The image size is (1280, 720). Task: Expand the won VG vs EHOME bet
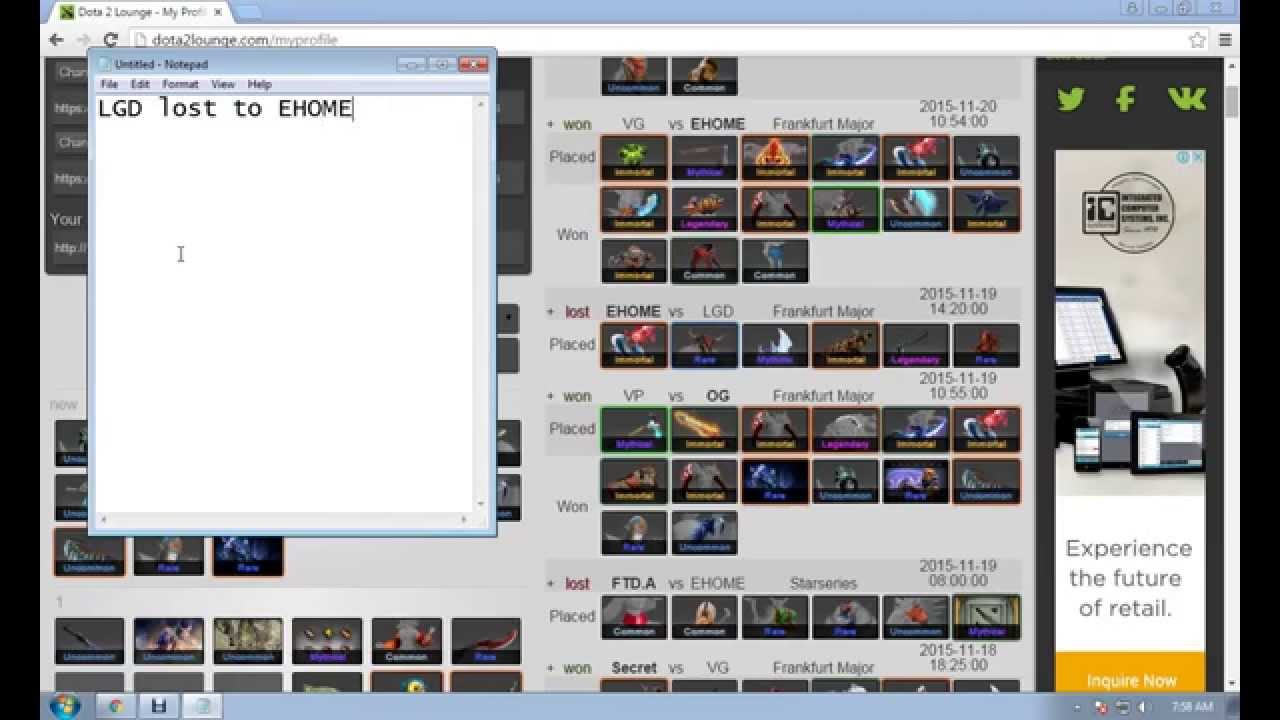click(550, 125)
